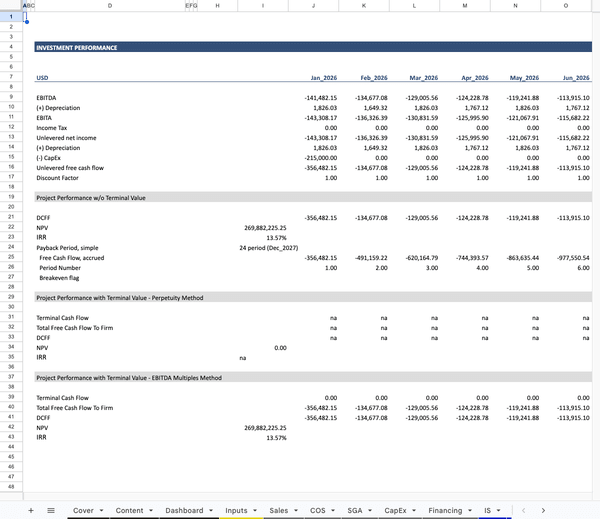Click the Apr_2026 column heading

coord(475,78)
